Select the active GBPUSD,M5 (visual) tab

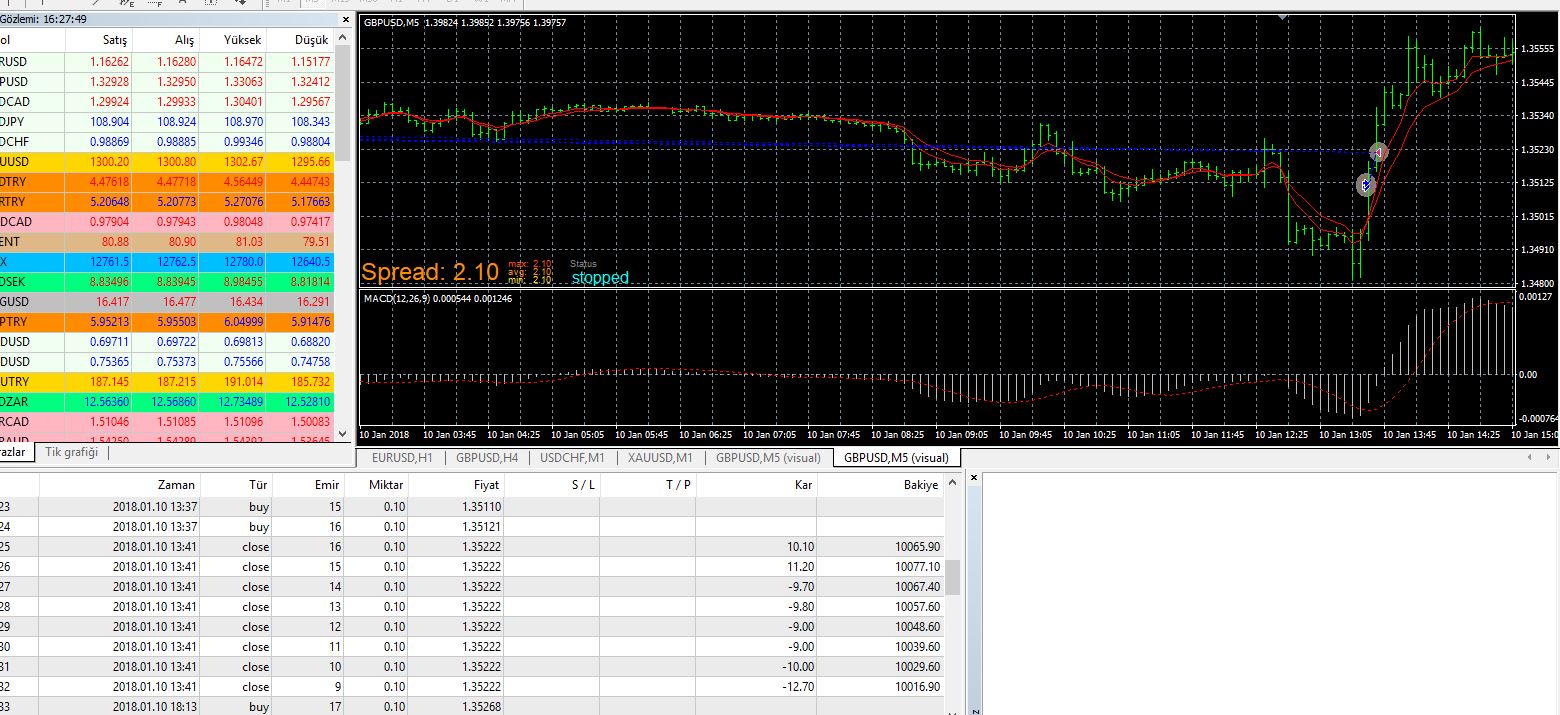896,458
